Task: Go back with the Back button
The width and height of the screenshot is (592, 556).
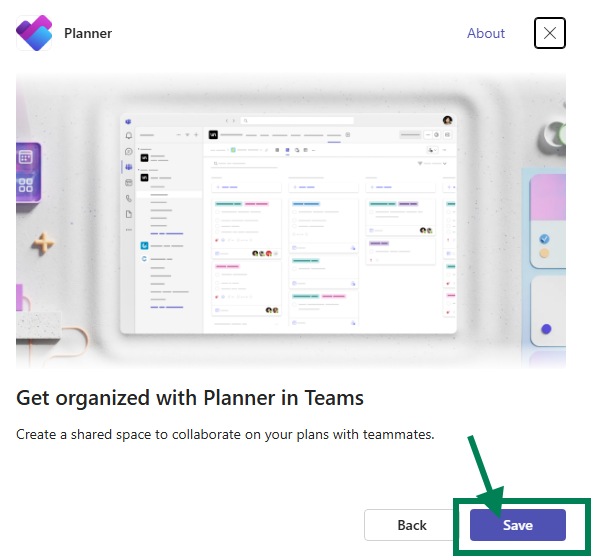Action: point(412,525)
